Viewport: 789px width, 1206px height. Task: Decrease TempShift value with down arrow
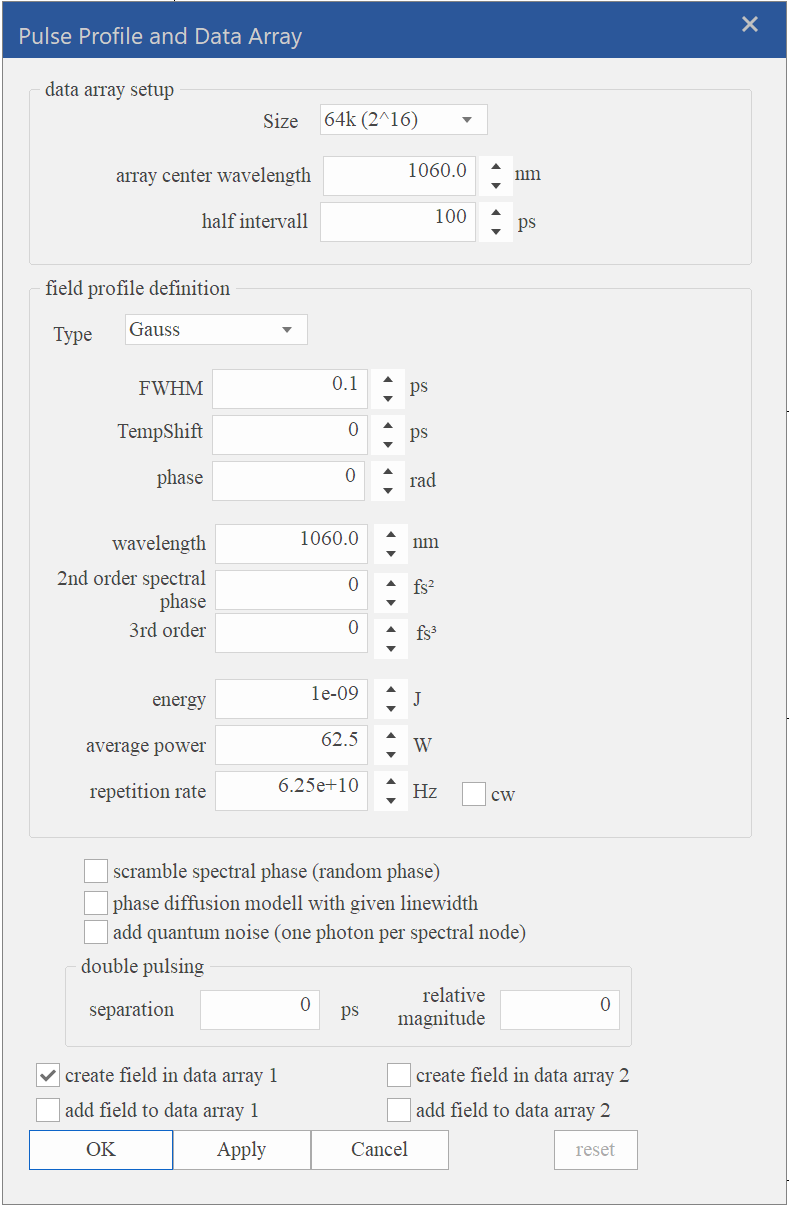(388, 444)
